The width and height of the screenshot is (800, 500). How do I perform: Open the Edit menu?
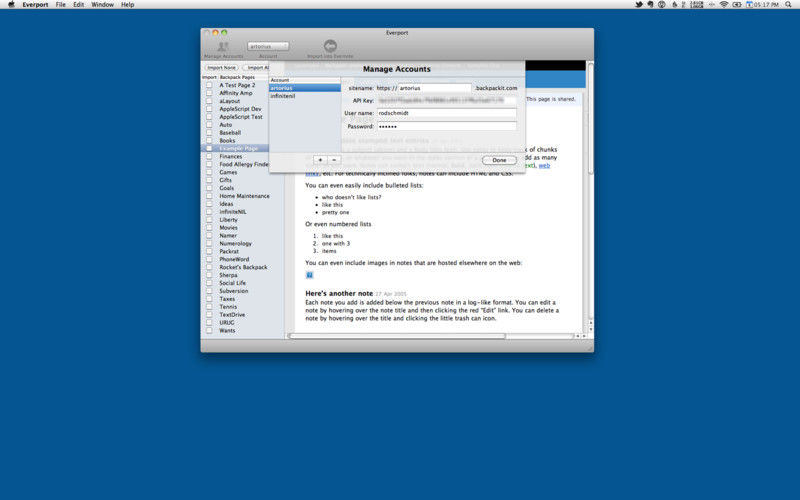point(79,5)
